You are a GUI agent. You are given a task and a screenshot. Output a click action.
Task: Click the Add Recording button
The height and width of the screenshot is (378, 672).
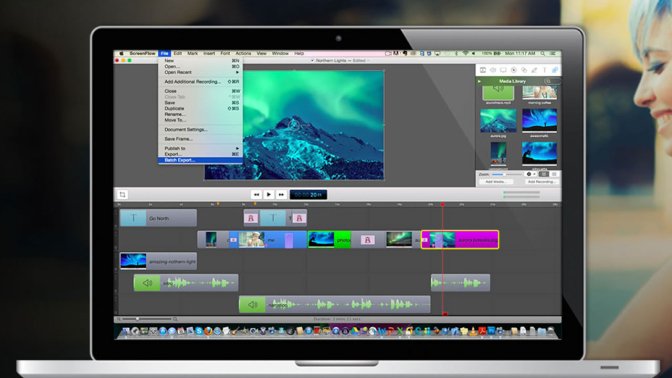coord(541,182)
